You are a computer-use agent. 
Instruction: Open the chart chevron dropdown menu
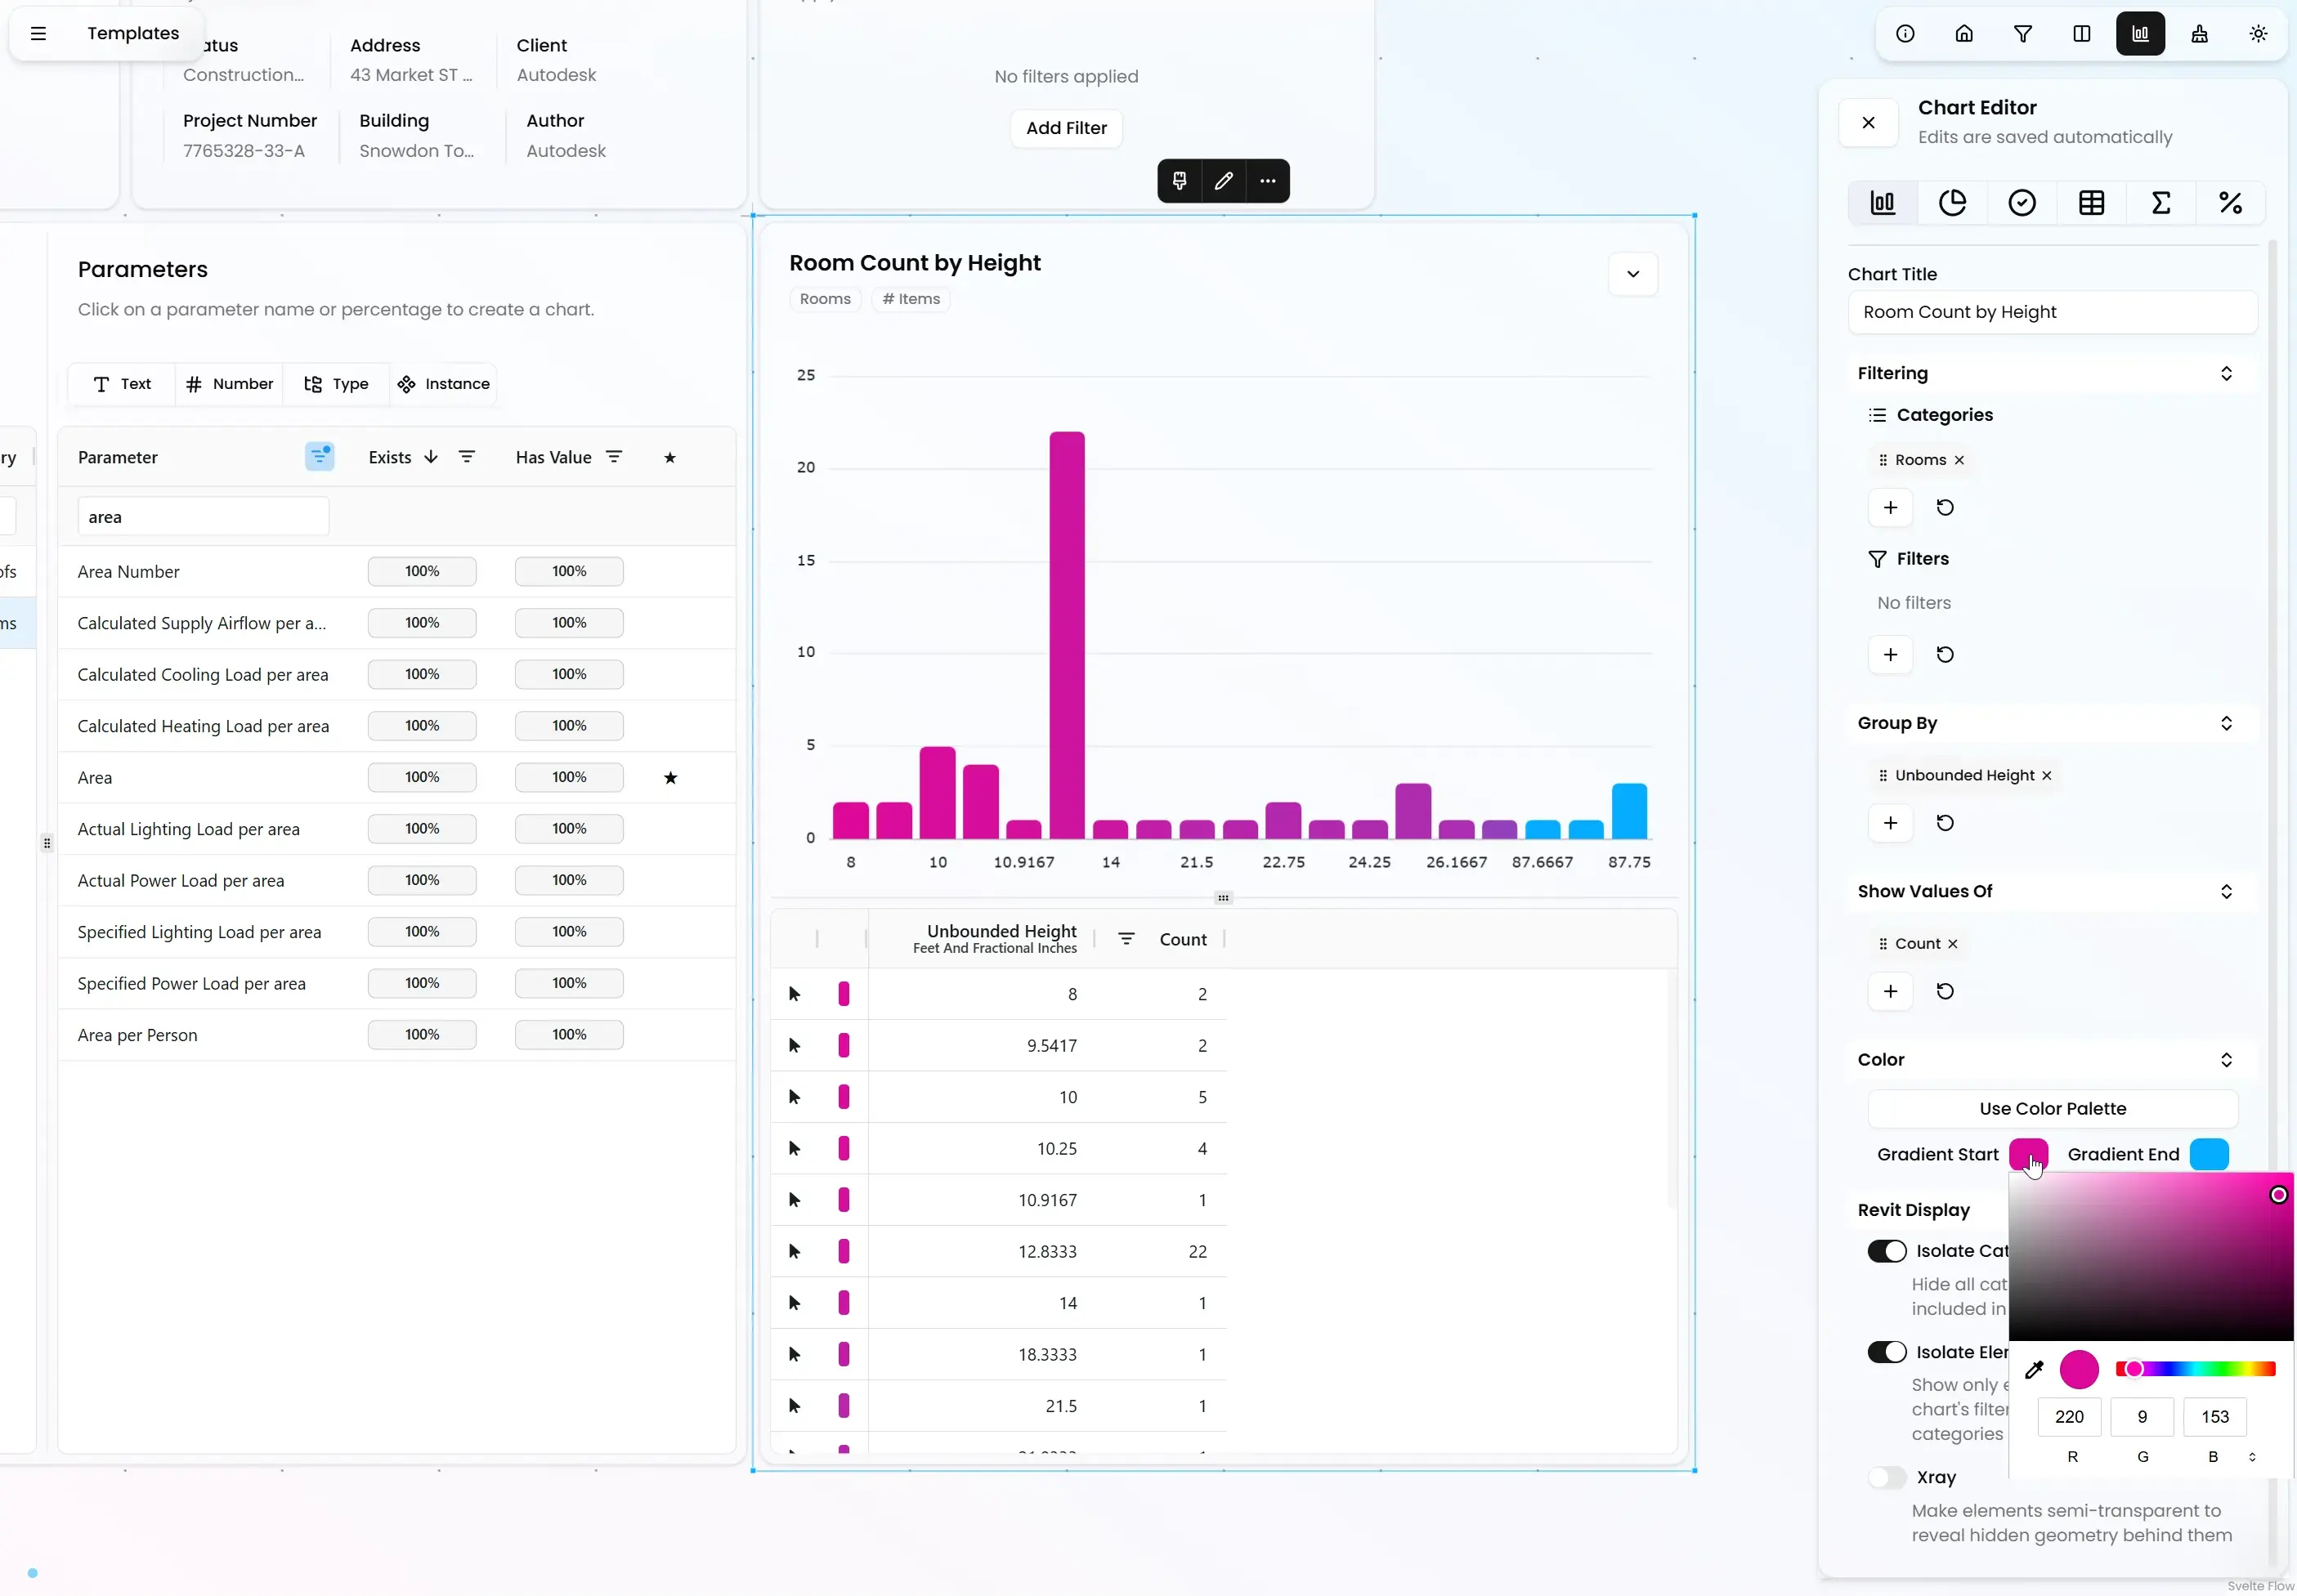pyautogui.click(x=1632, y=274)
